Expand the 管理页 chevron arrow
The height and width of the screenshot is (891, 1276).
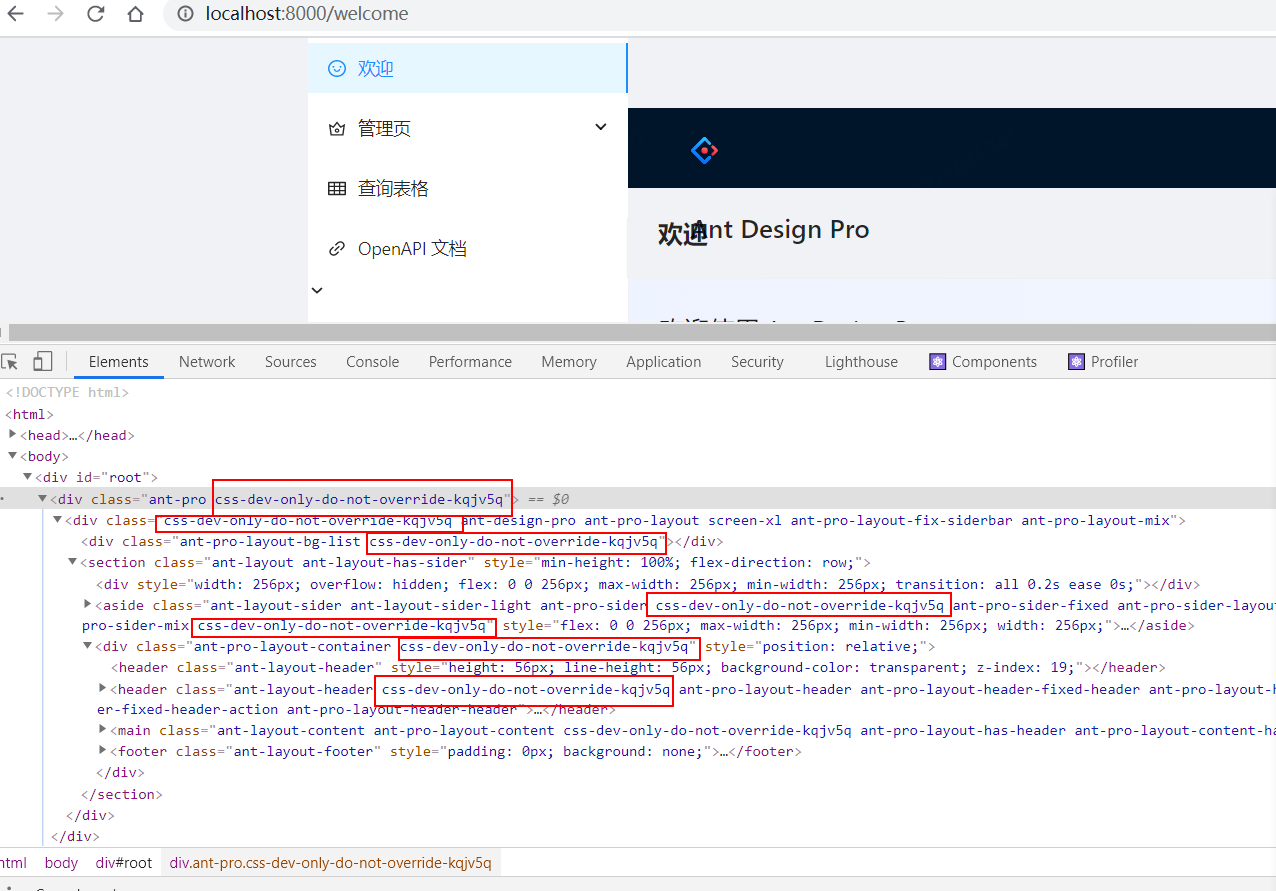601,127
